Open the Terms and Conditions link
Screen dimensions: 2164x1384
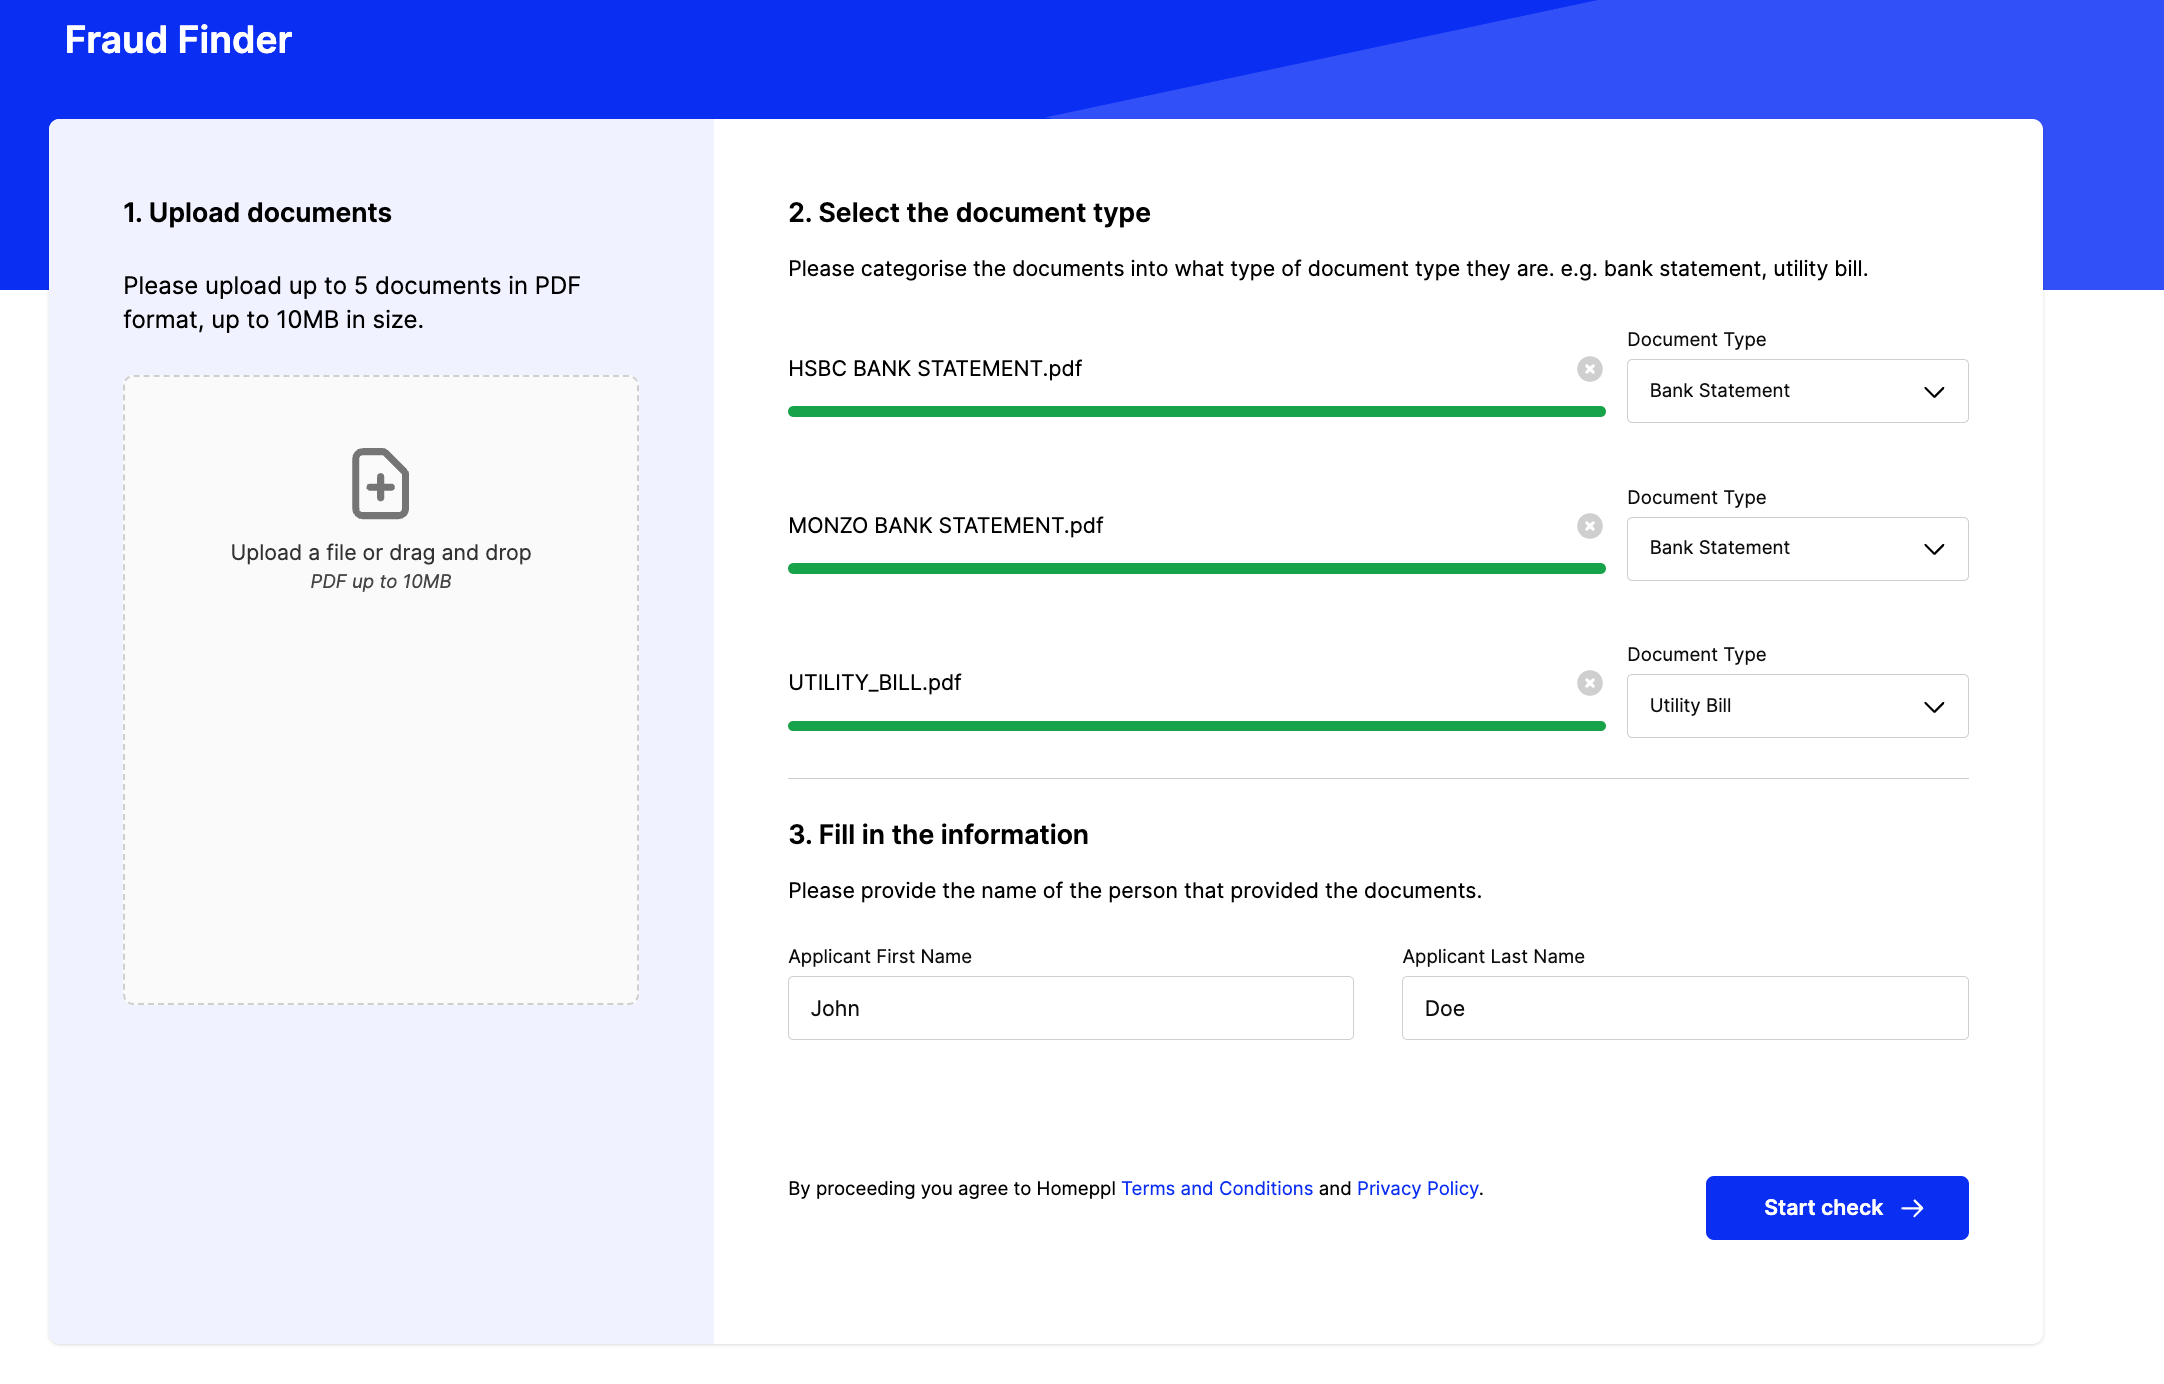click(1216, 1188)
